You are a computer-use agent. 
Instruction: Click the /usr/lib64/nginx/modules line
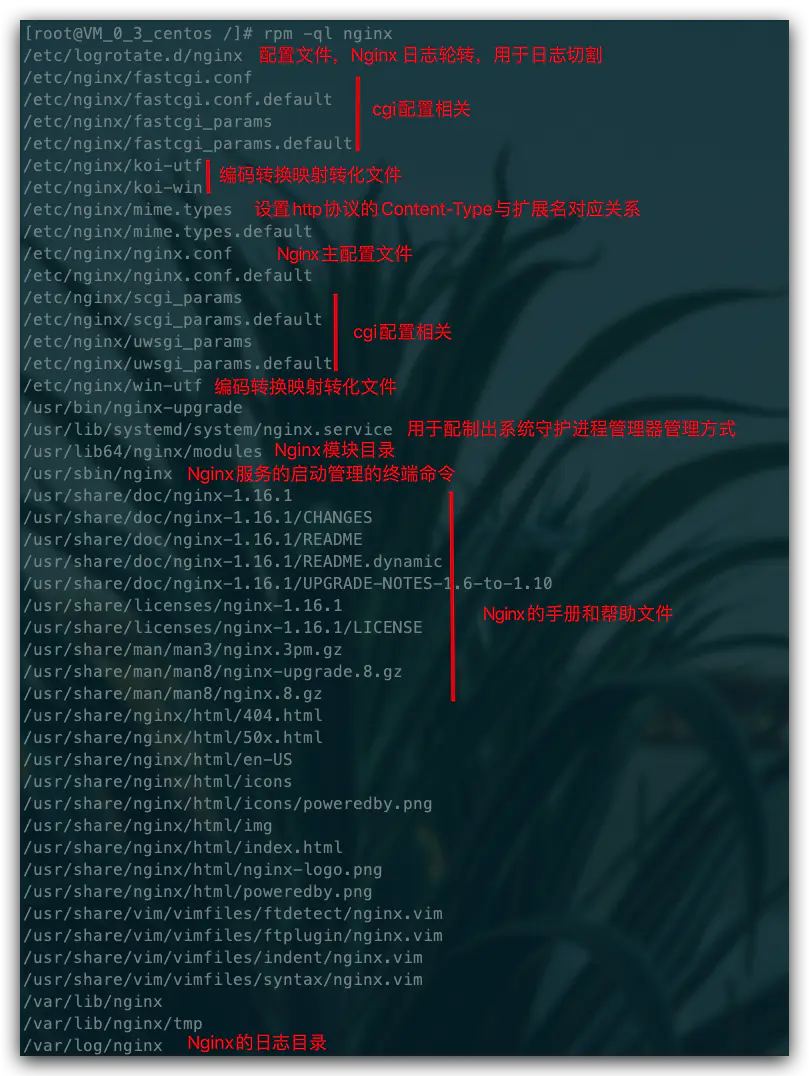(x=143, y=452)
